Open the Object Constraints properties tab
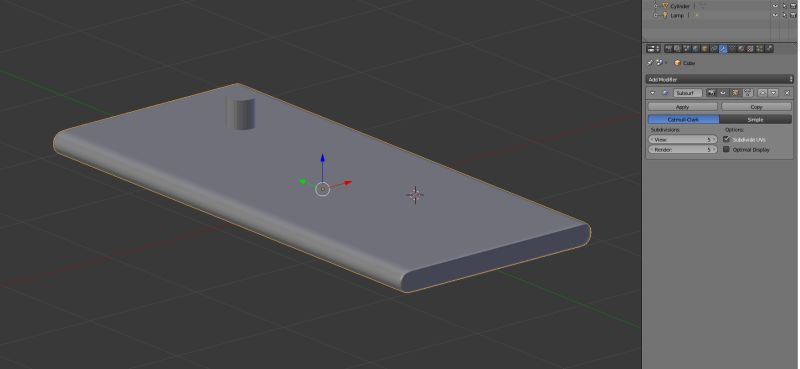The image size is (800, 369). click(x=713, y=48)
